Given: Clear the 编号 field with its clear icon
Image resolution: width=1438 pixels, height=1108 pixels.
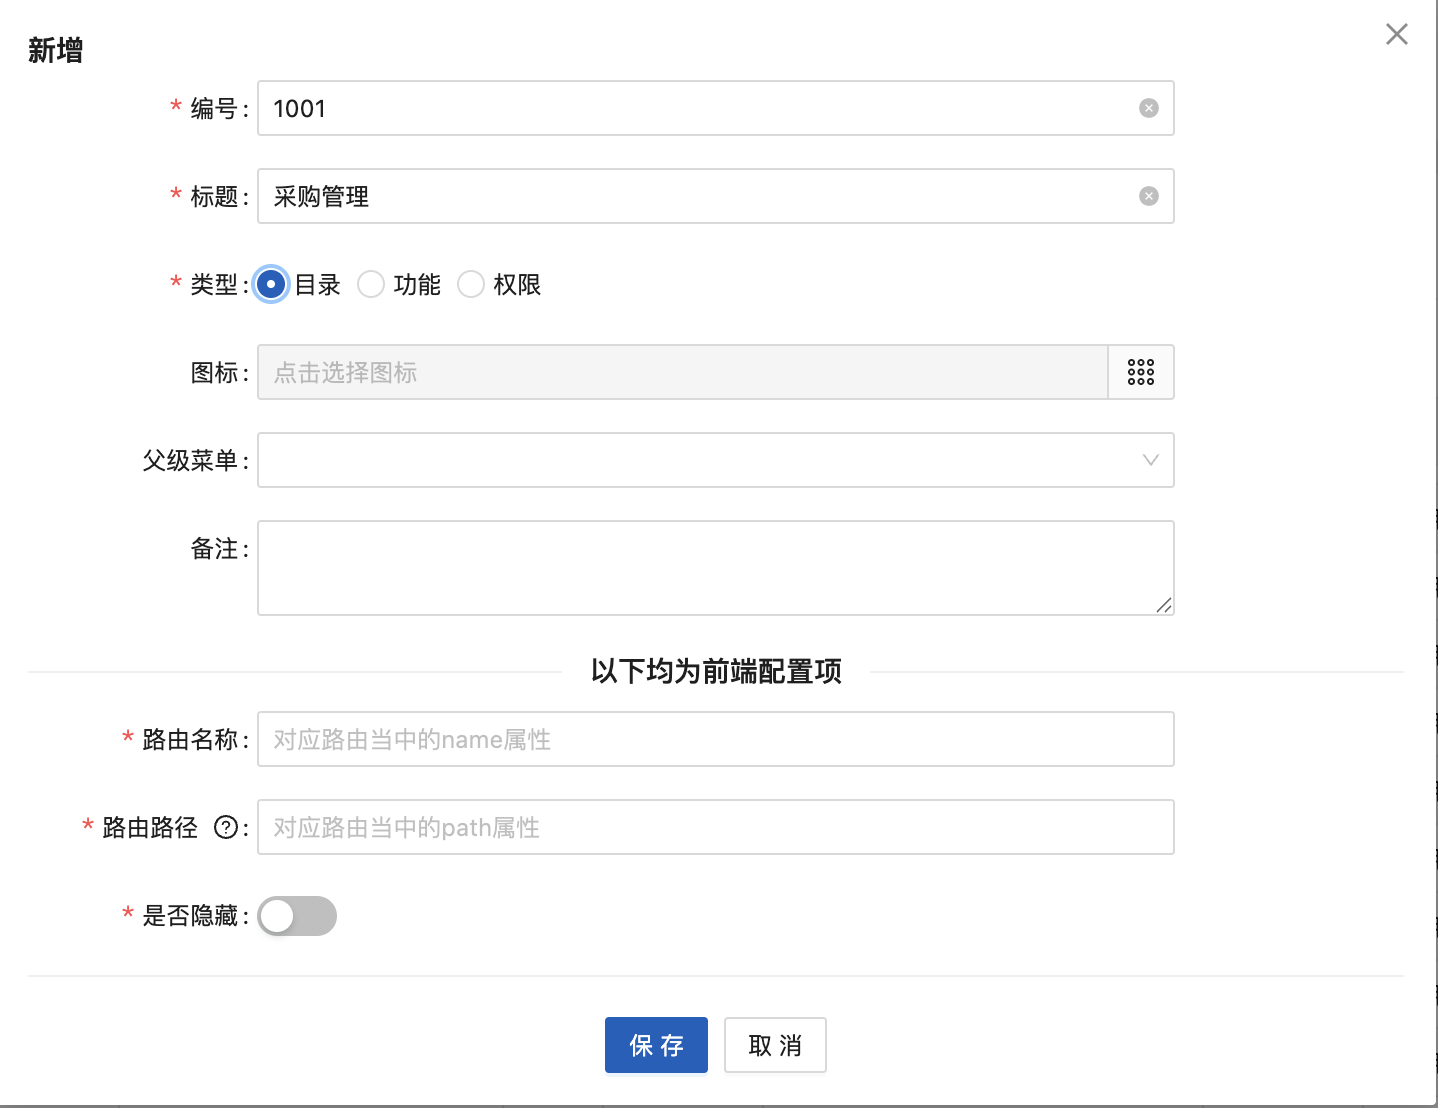Looking at the screenshot, I should point(1149,108).
